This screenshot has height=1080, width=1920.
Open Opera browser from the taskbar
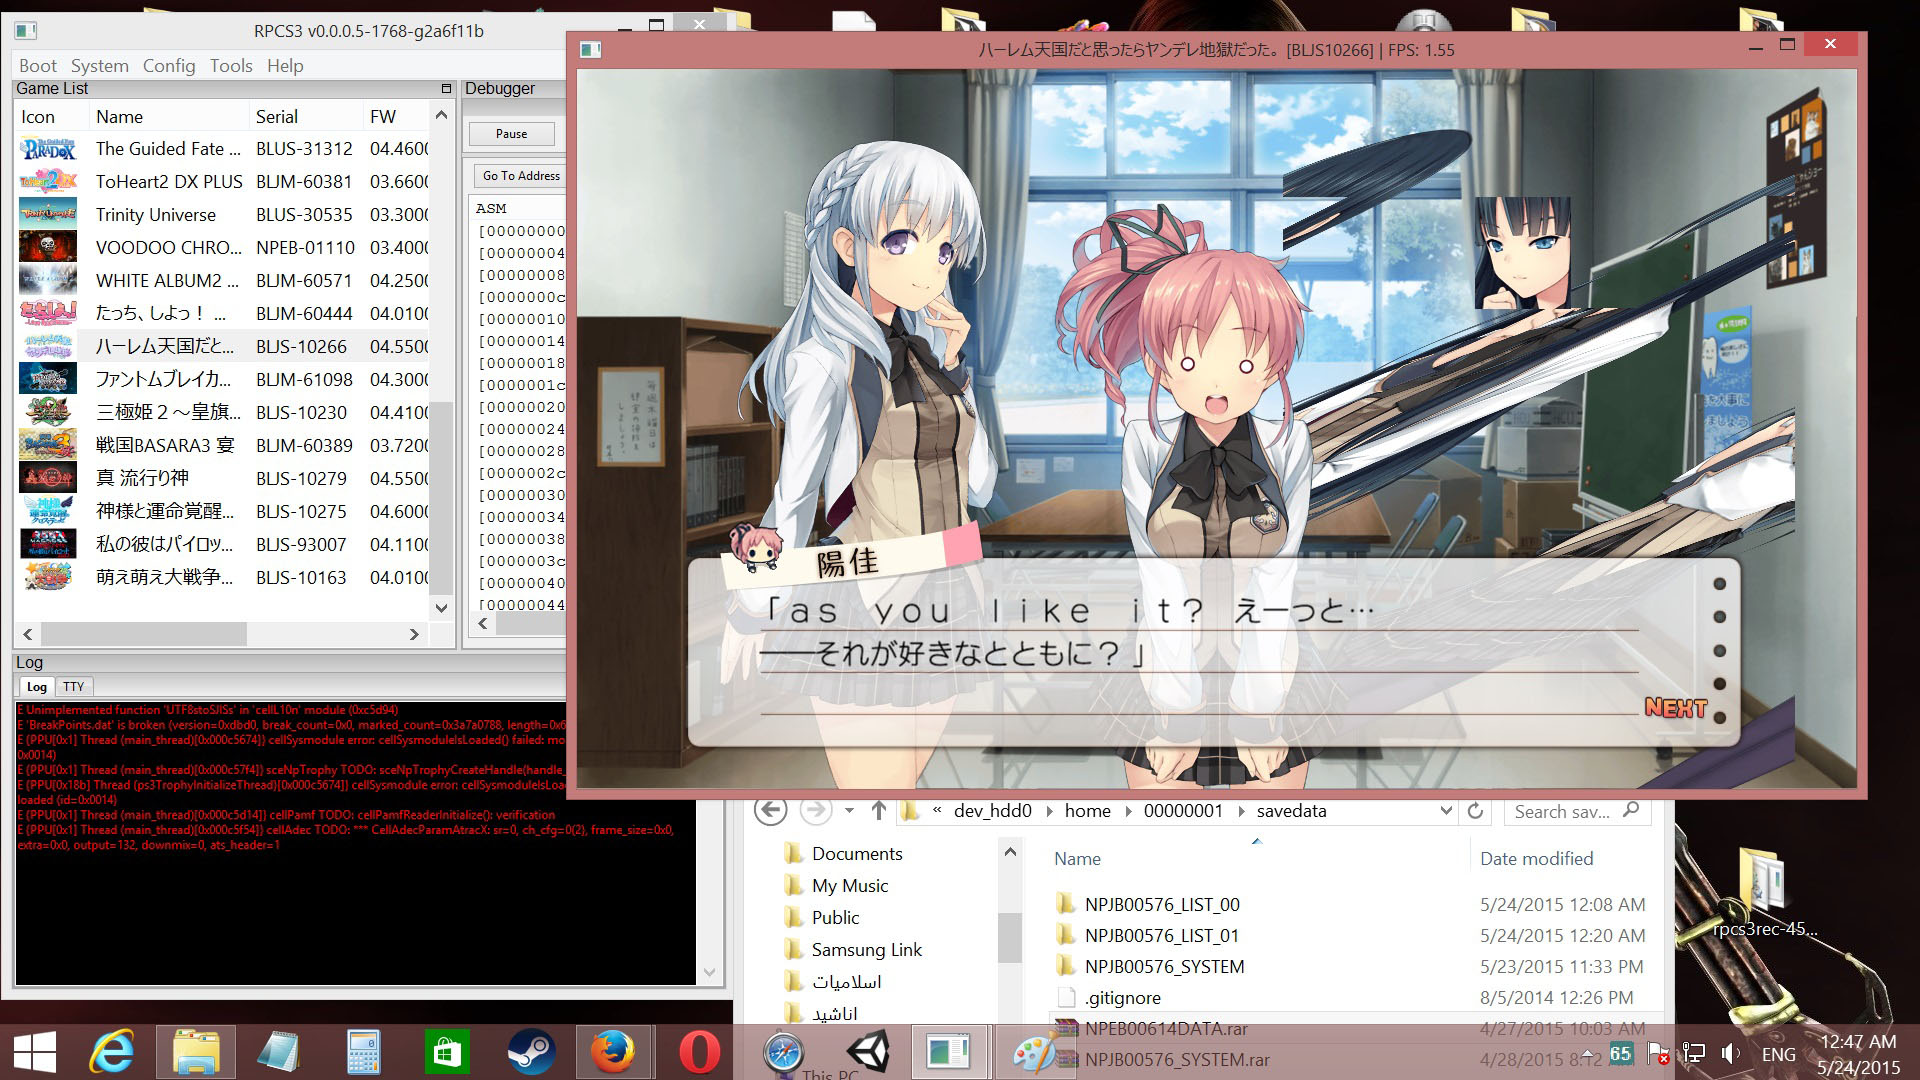(x=699, y=1052)
